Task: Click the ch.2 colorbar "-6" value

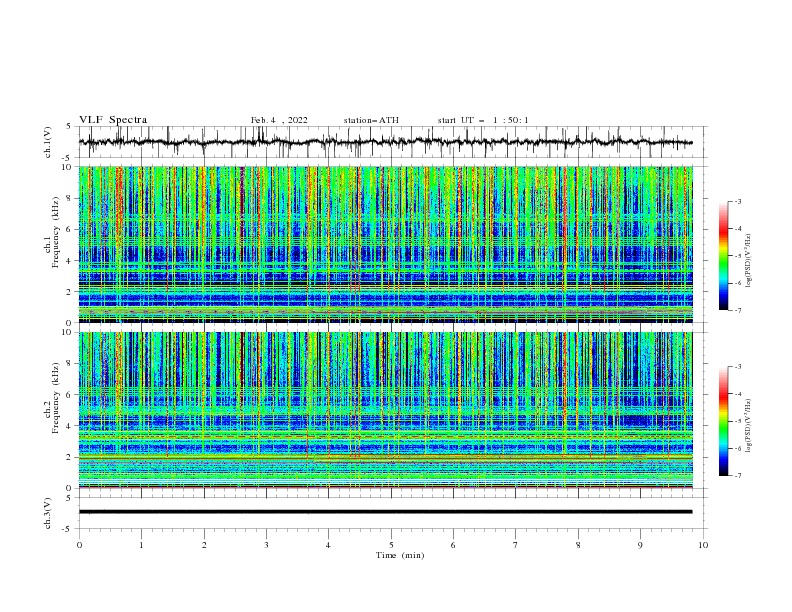Action: [738, 448]
